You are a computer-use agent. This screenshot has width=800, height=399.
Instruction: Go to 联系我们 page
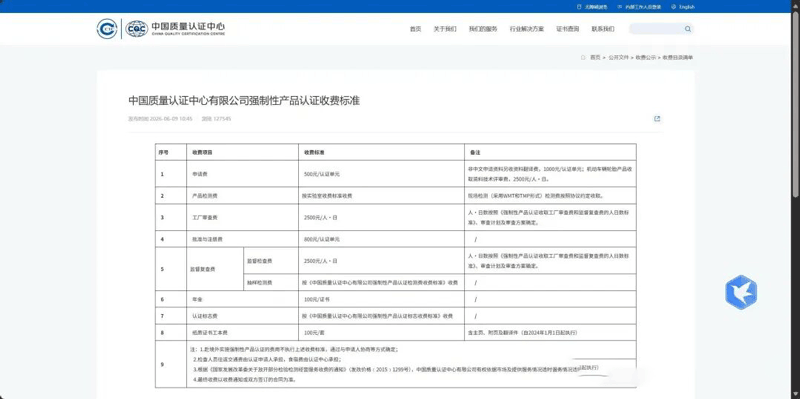pyautogui.click(x=603, y=29)
